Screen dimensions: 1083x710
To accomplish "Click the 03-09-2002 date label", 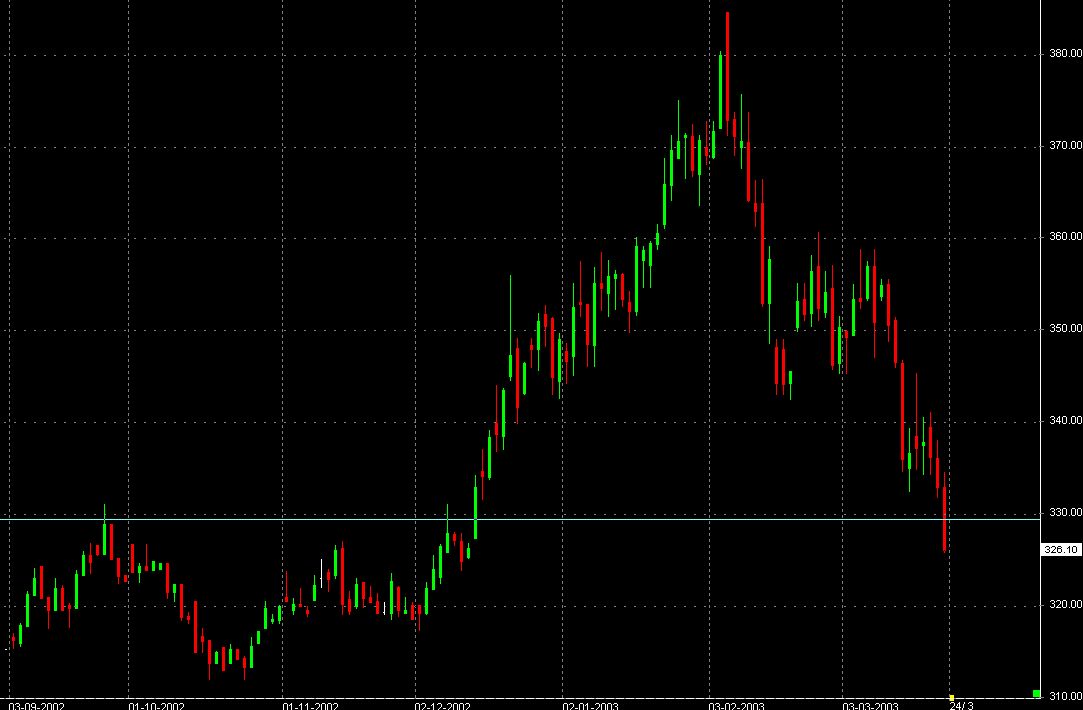I will point(37,706).
